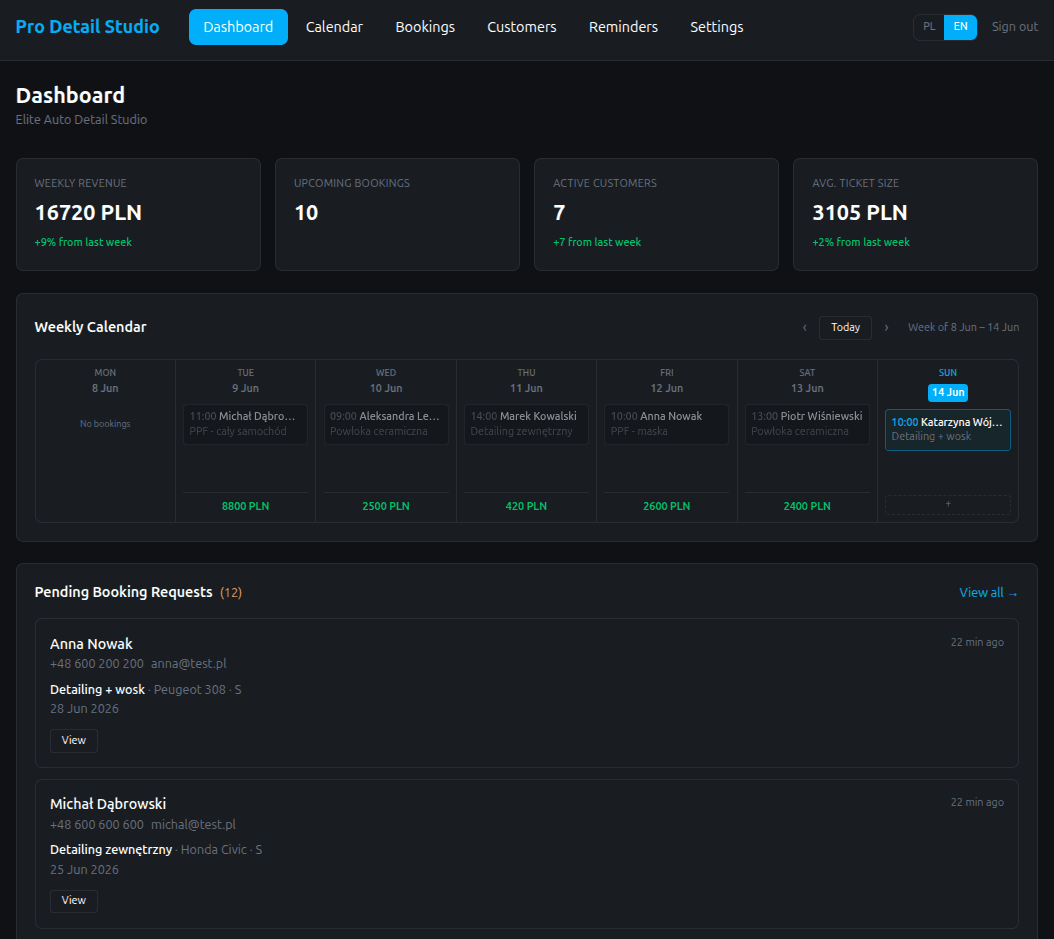Screen dimensions: 1054x939
Task: Open Anna Nowak 10:00 PPF maska booking
Action: point(666,424)
